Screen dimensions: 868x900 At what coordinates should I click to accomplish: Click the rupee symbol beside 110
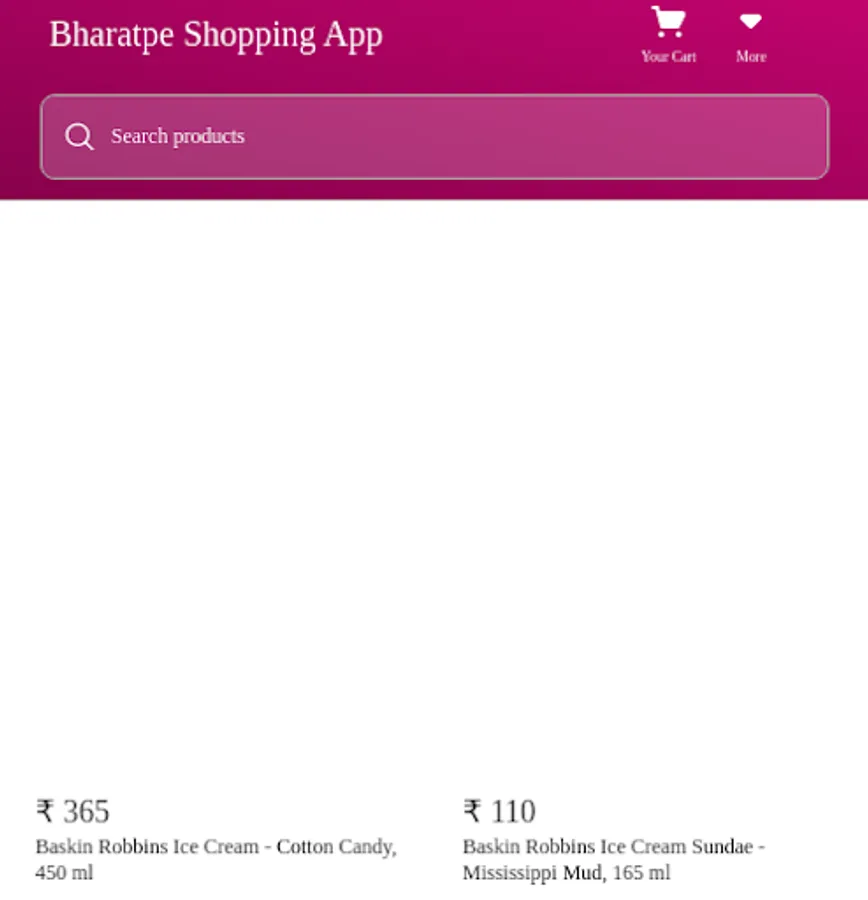(x=472, y=811)
